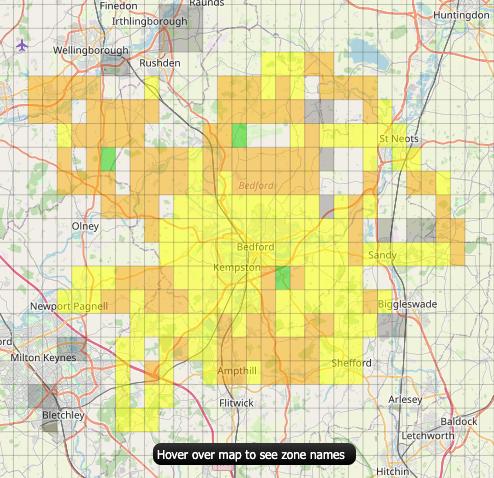This screenshot has width=494, height=478.
Task: Select the Kempston town label
Action: click(237, 267)
